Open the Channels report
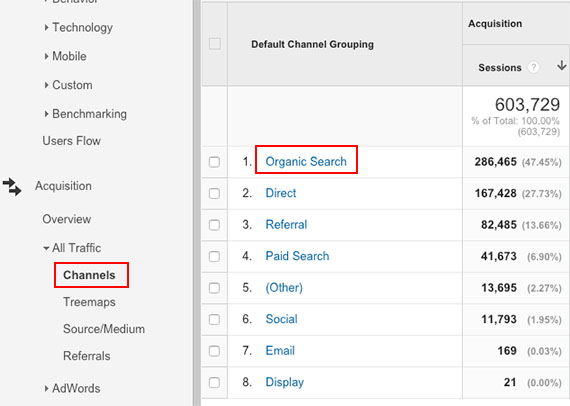Viewport: 570px width, 406px height. [x=89, y=275]
